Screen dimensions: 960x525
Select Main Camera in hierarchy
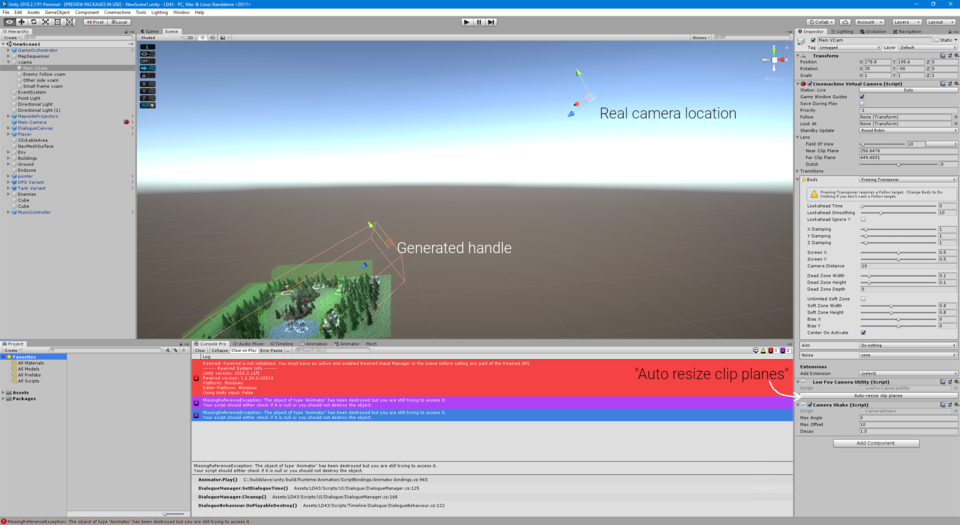coord(32,122)
